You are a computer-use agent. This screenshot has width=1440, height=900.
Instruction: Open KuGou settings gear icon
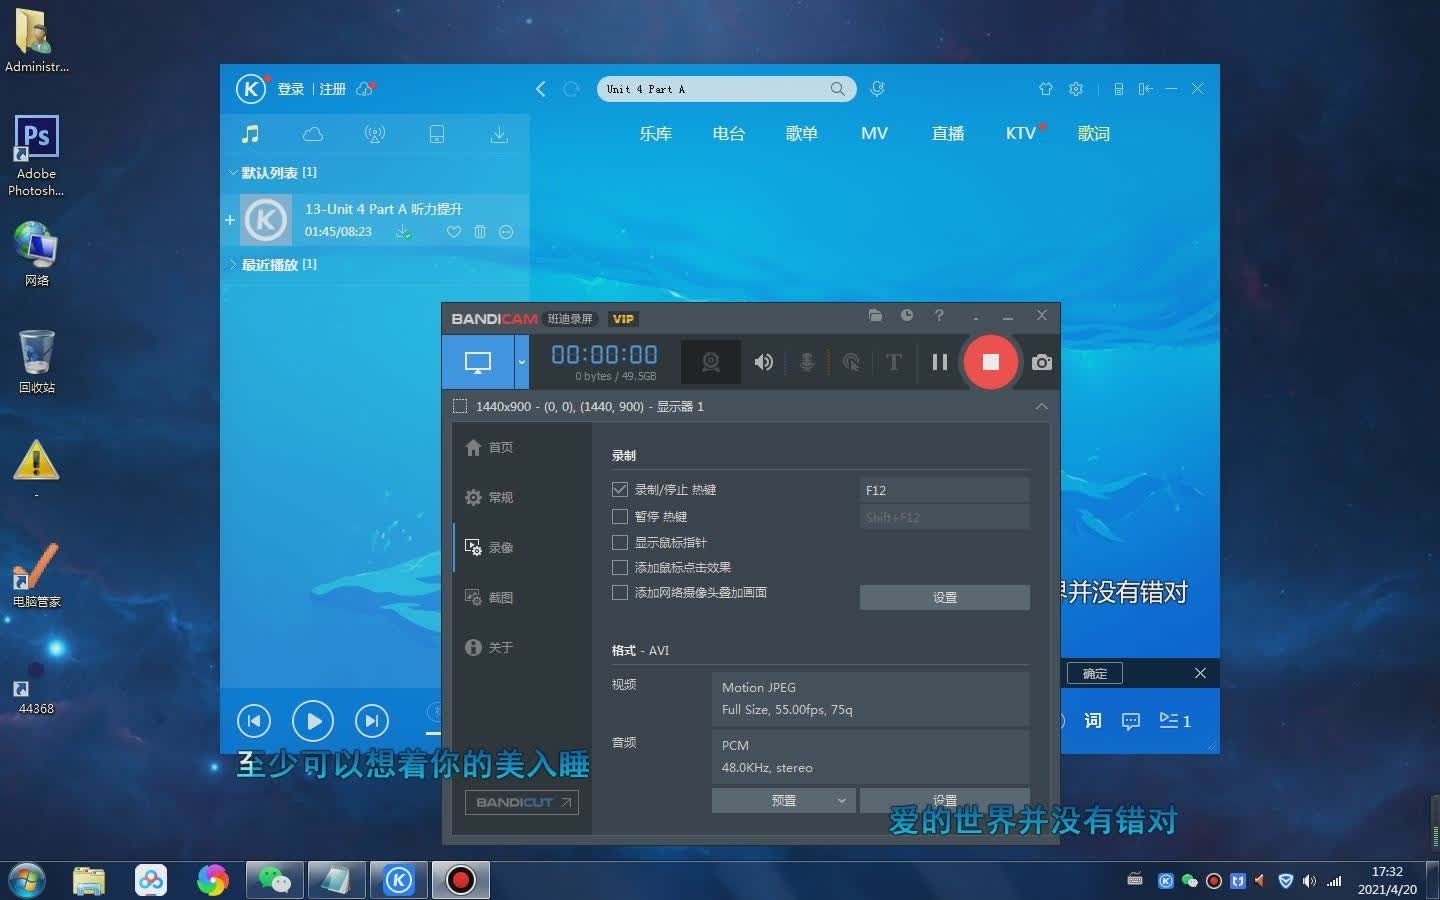[x=1076, y=89]
